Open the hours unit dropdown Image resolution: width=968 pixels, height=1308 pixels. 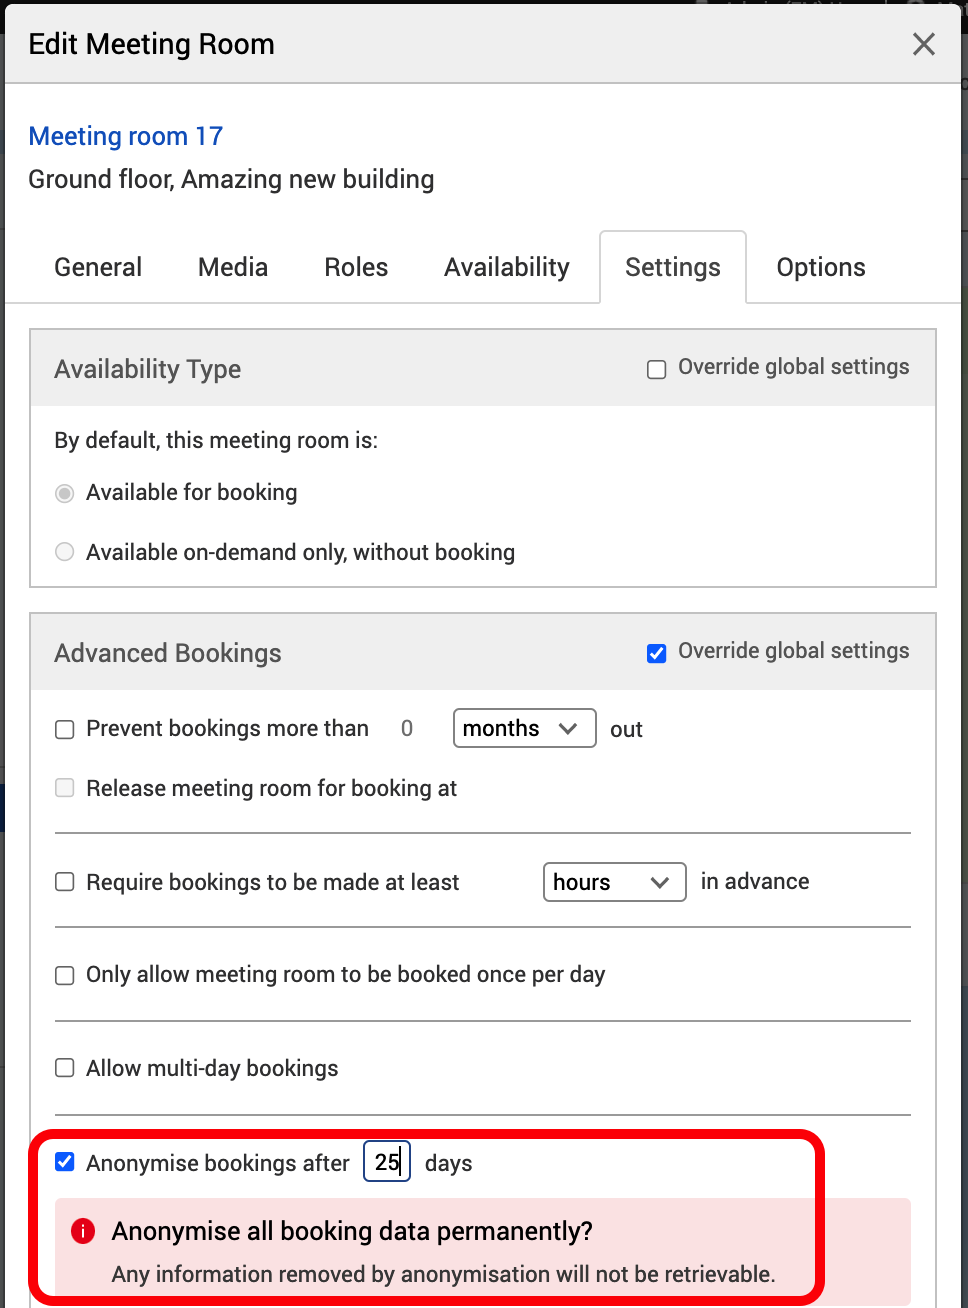tap(614, 882)
